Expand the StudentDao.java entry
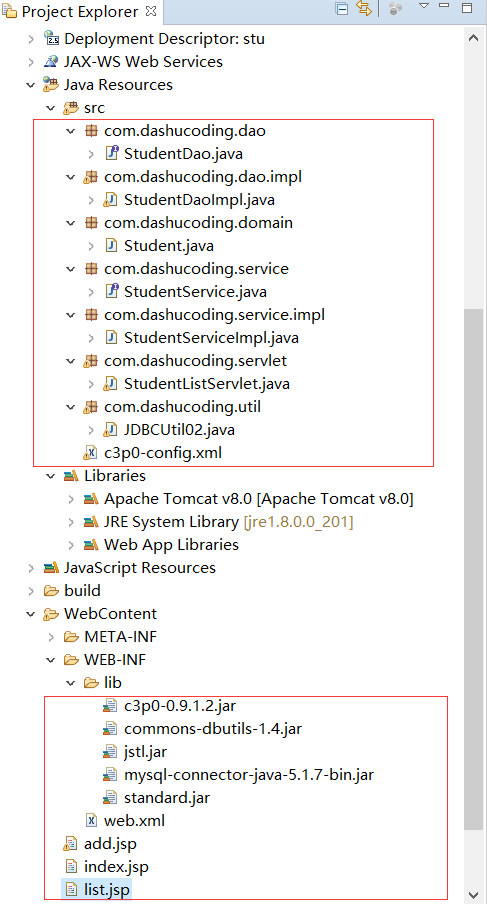This screenshot has width=487, height=904. tap(92, 154)
